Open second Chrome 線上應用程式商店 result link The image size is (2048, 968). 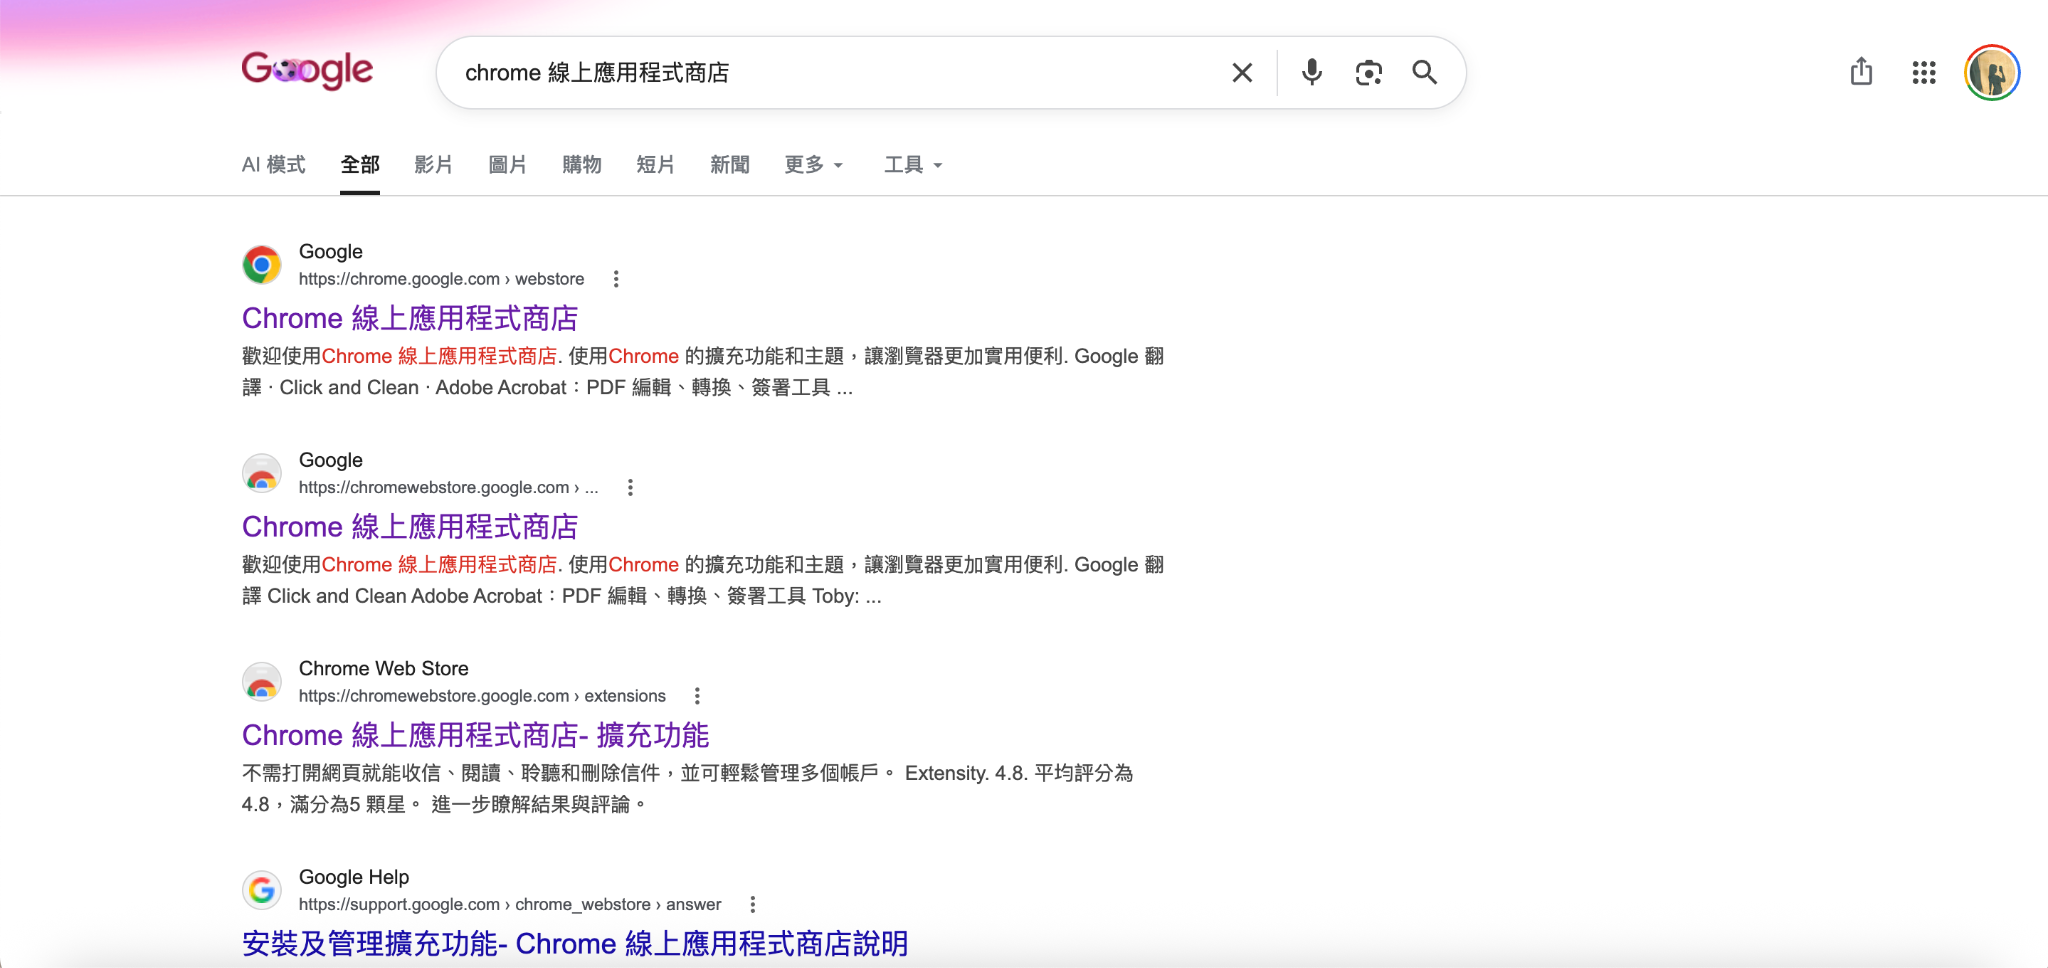coord(410,527)
